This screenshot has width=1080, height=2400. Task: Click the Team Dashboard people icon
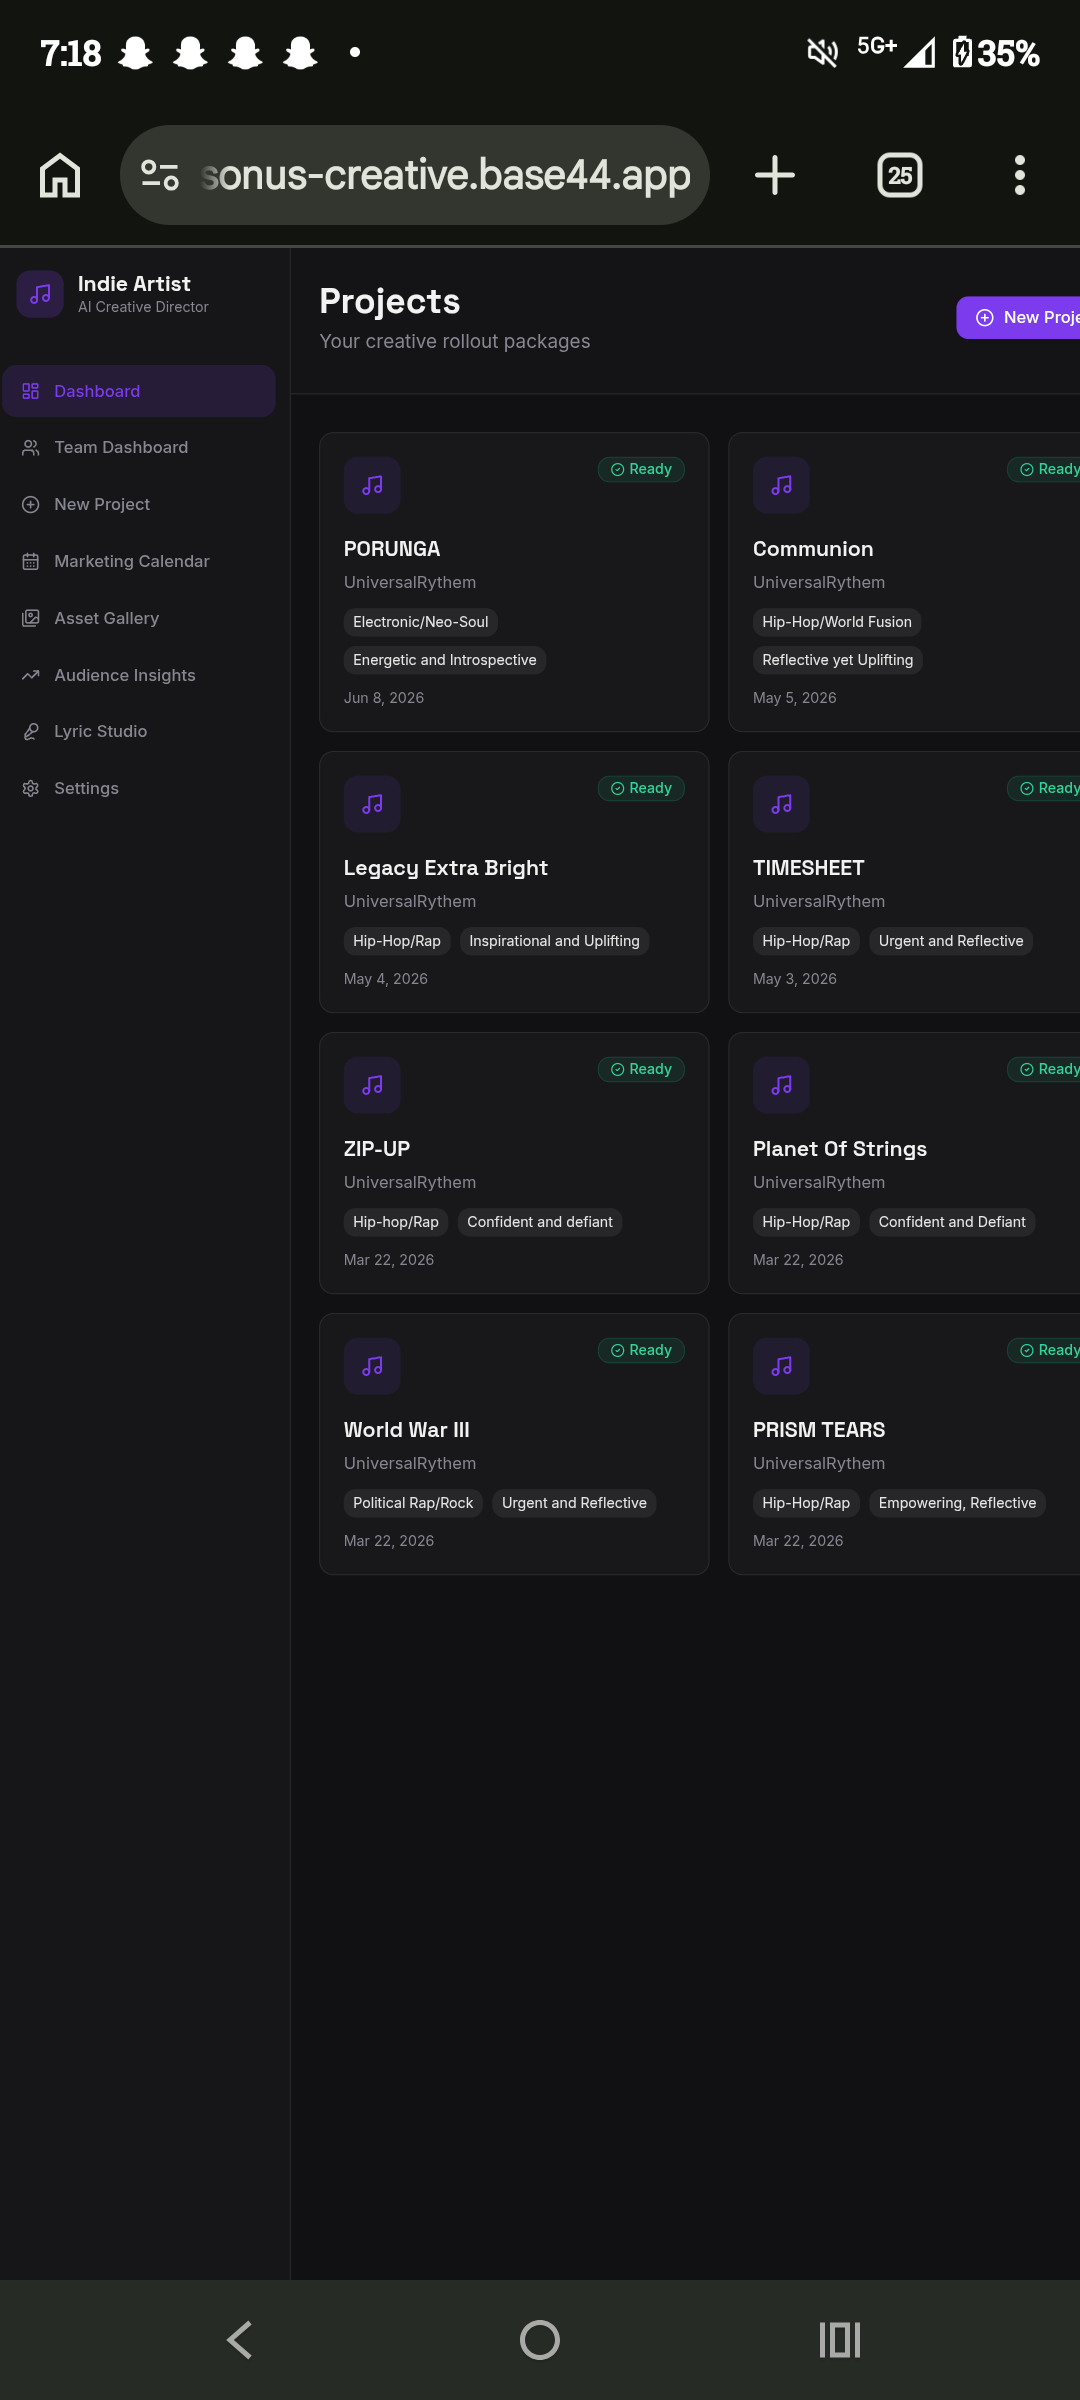click(31, 448)
